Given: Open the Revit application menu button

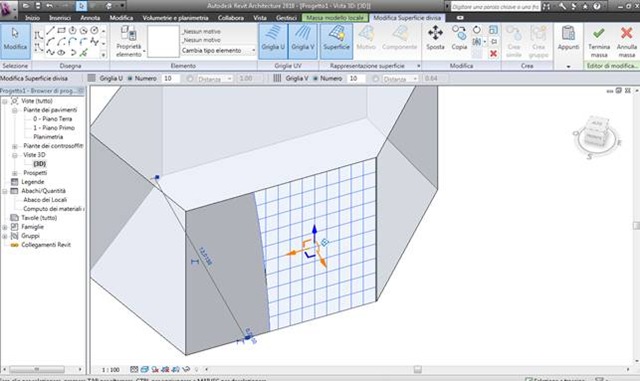Looking at the screenshot, I should [x=8, y=9].
